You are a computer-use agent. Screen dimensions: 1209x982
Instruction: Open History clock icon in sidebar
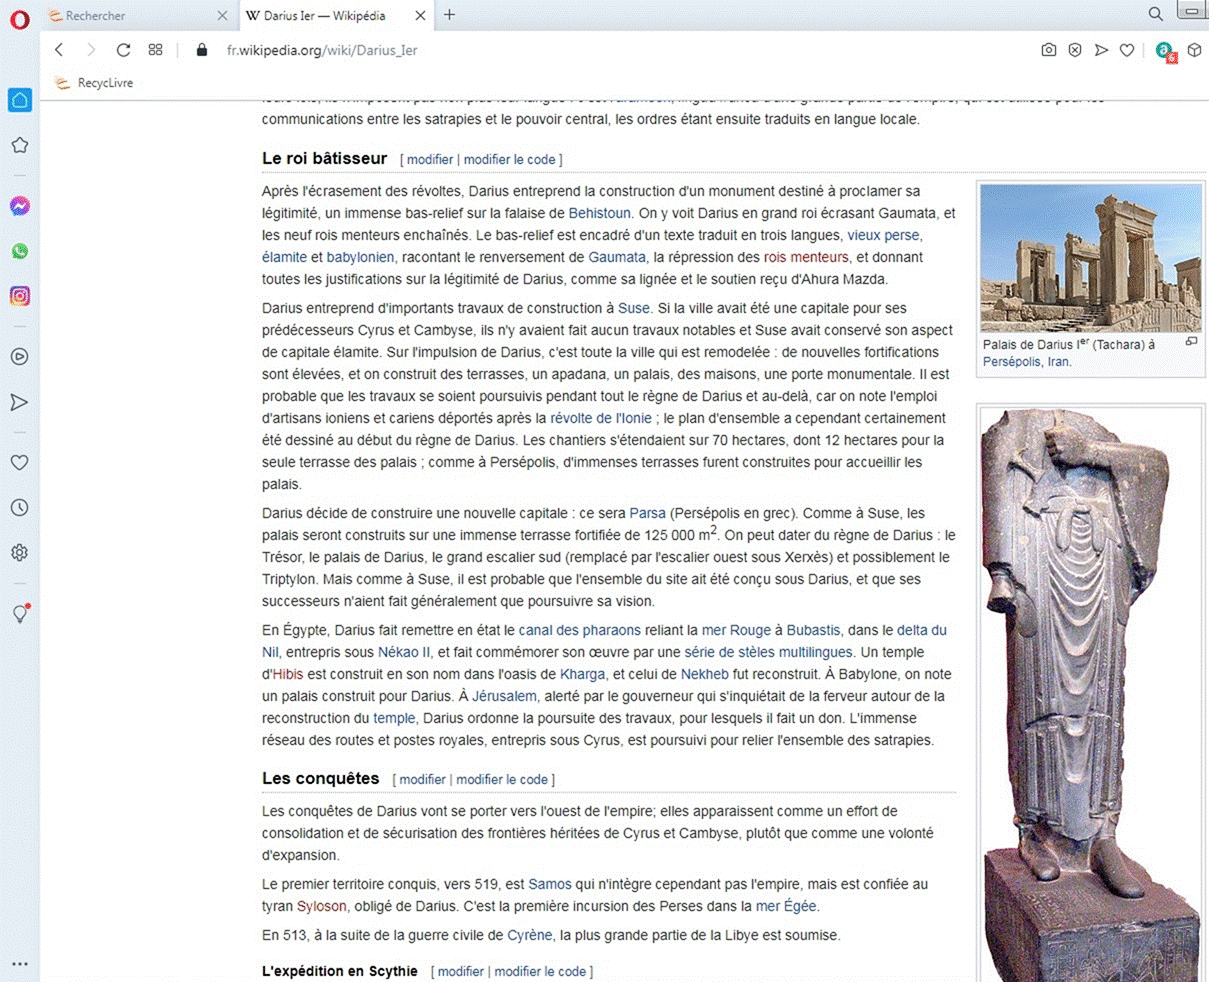coord(20,508)
